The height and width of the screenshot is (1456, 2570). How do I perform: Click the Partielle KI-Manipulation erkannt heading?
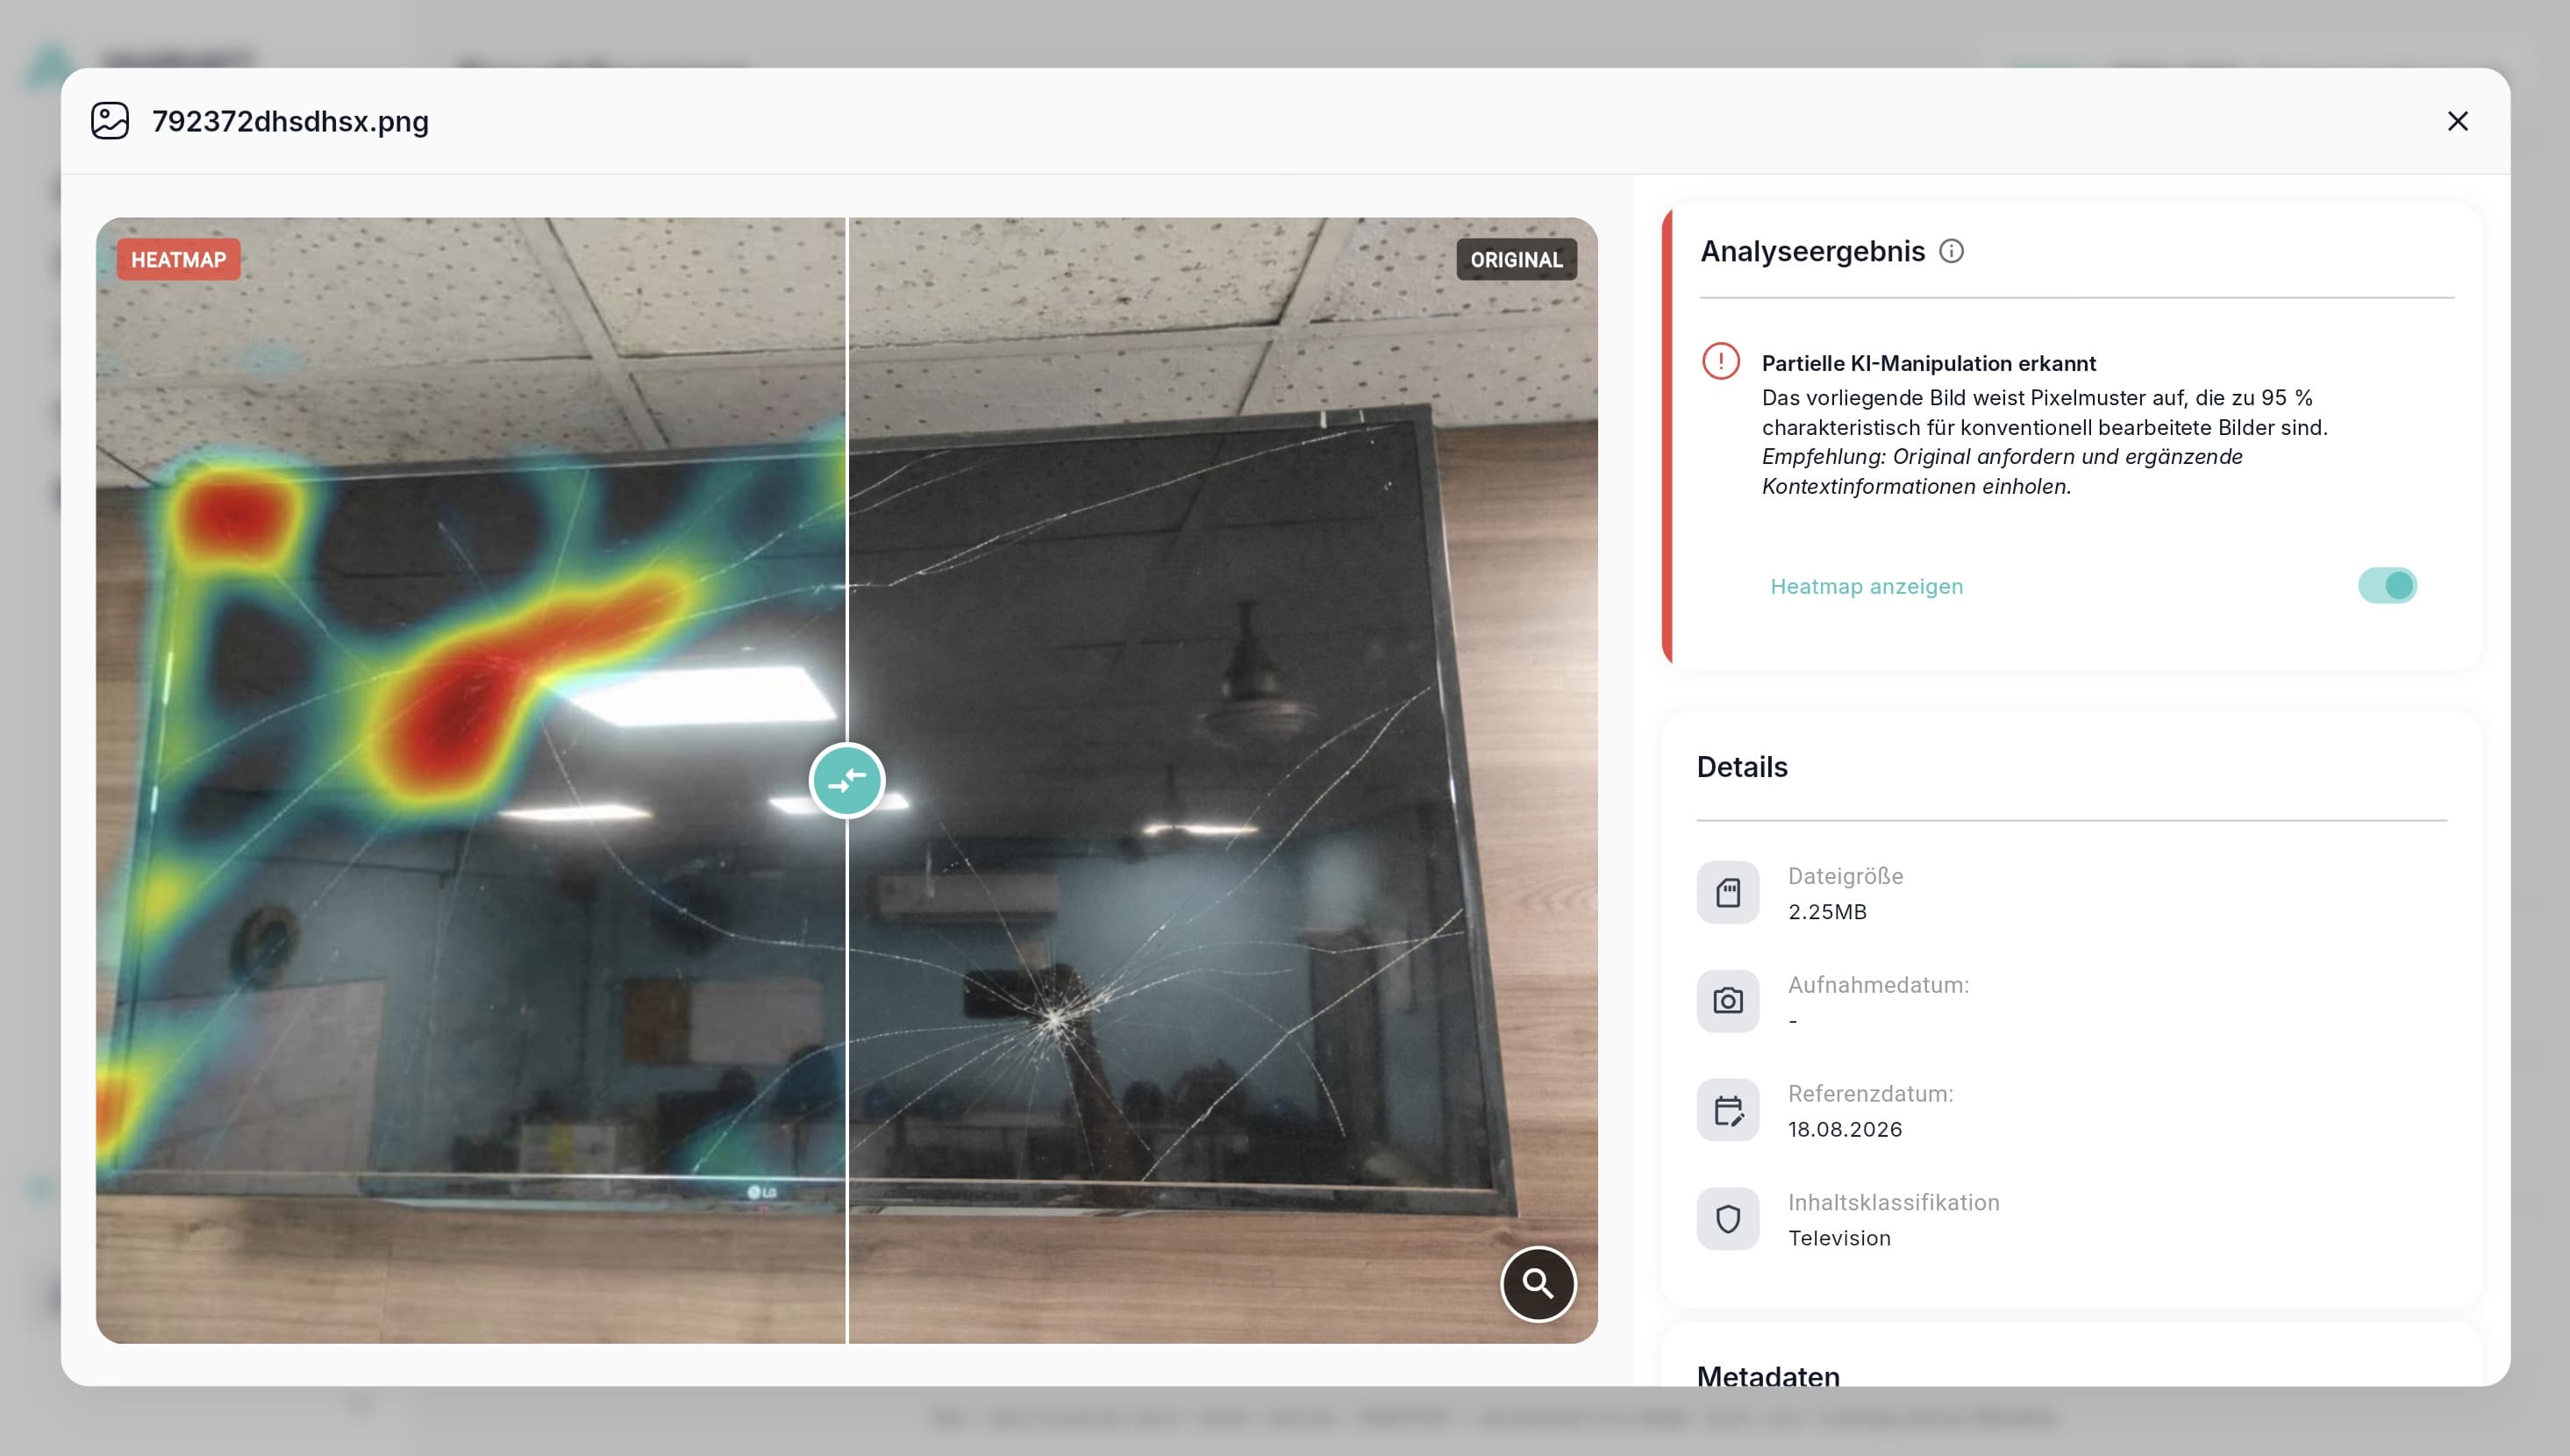[x=1929, y=363]
